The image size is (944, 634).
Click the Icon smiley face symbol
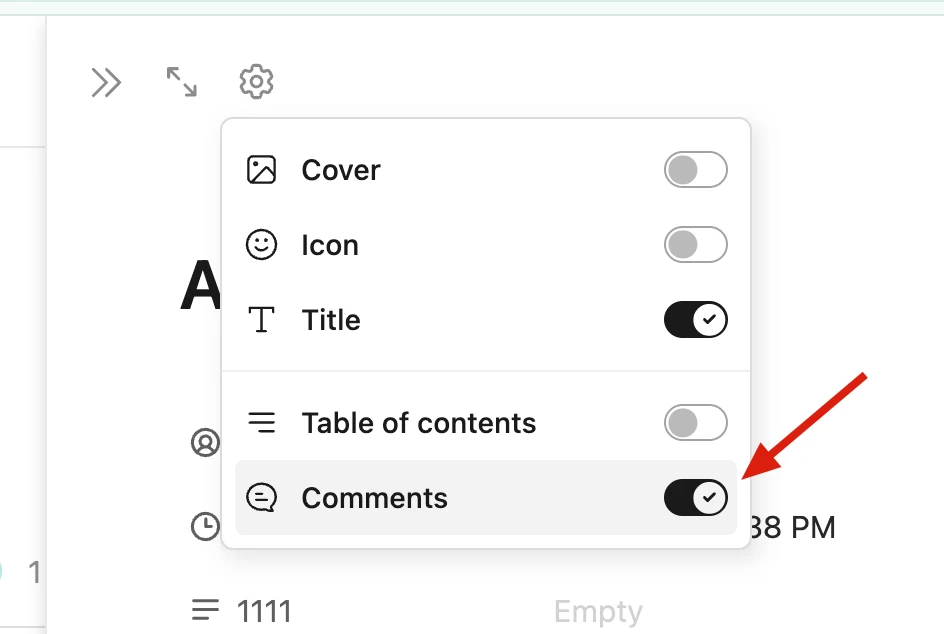pos(261,244)
